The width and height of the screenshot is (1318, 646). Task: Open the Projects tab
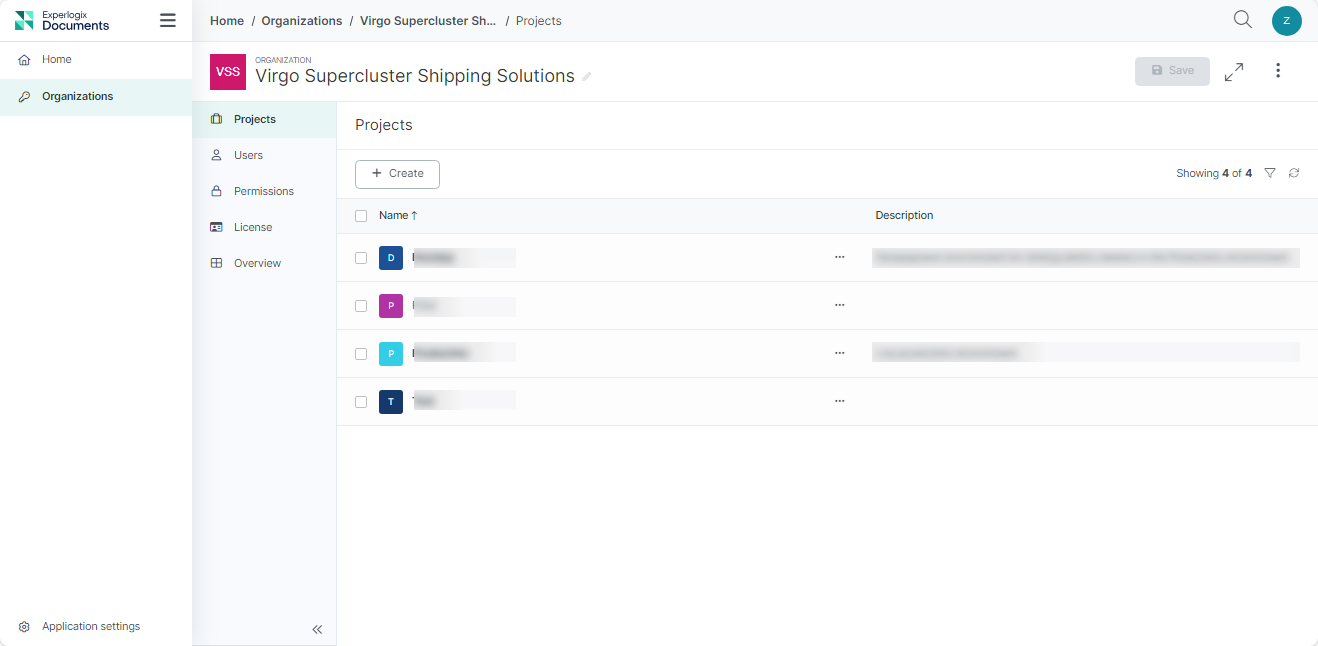(264, 119)
